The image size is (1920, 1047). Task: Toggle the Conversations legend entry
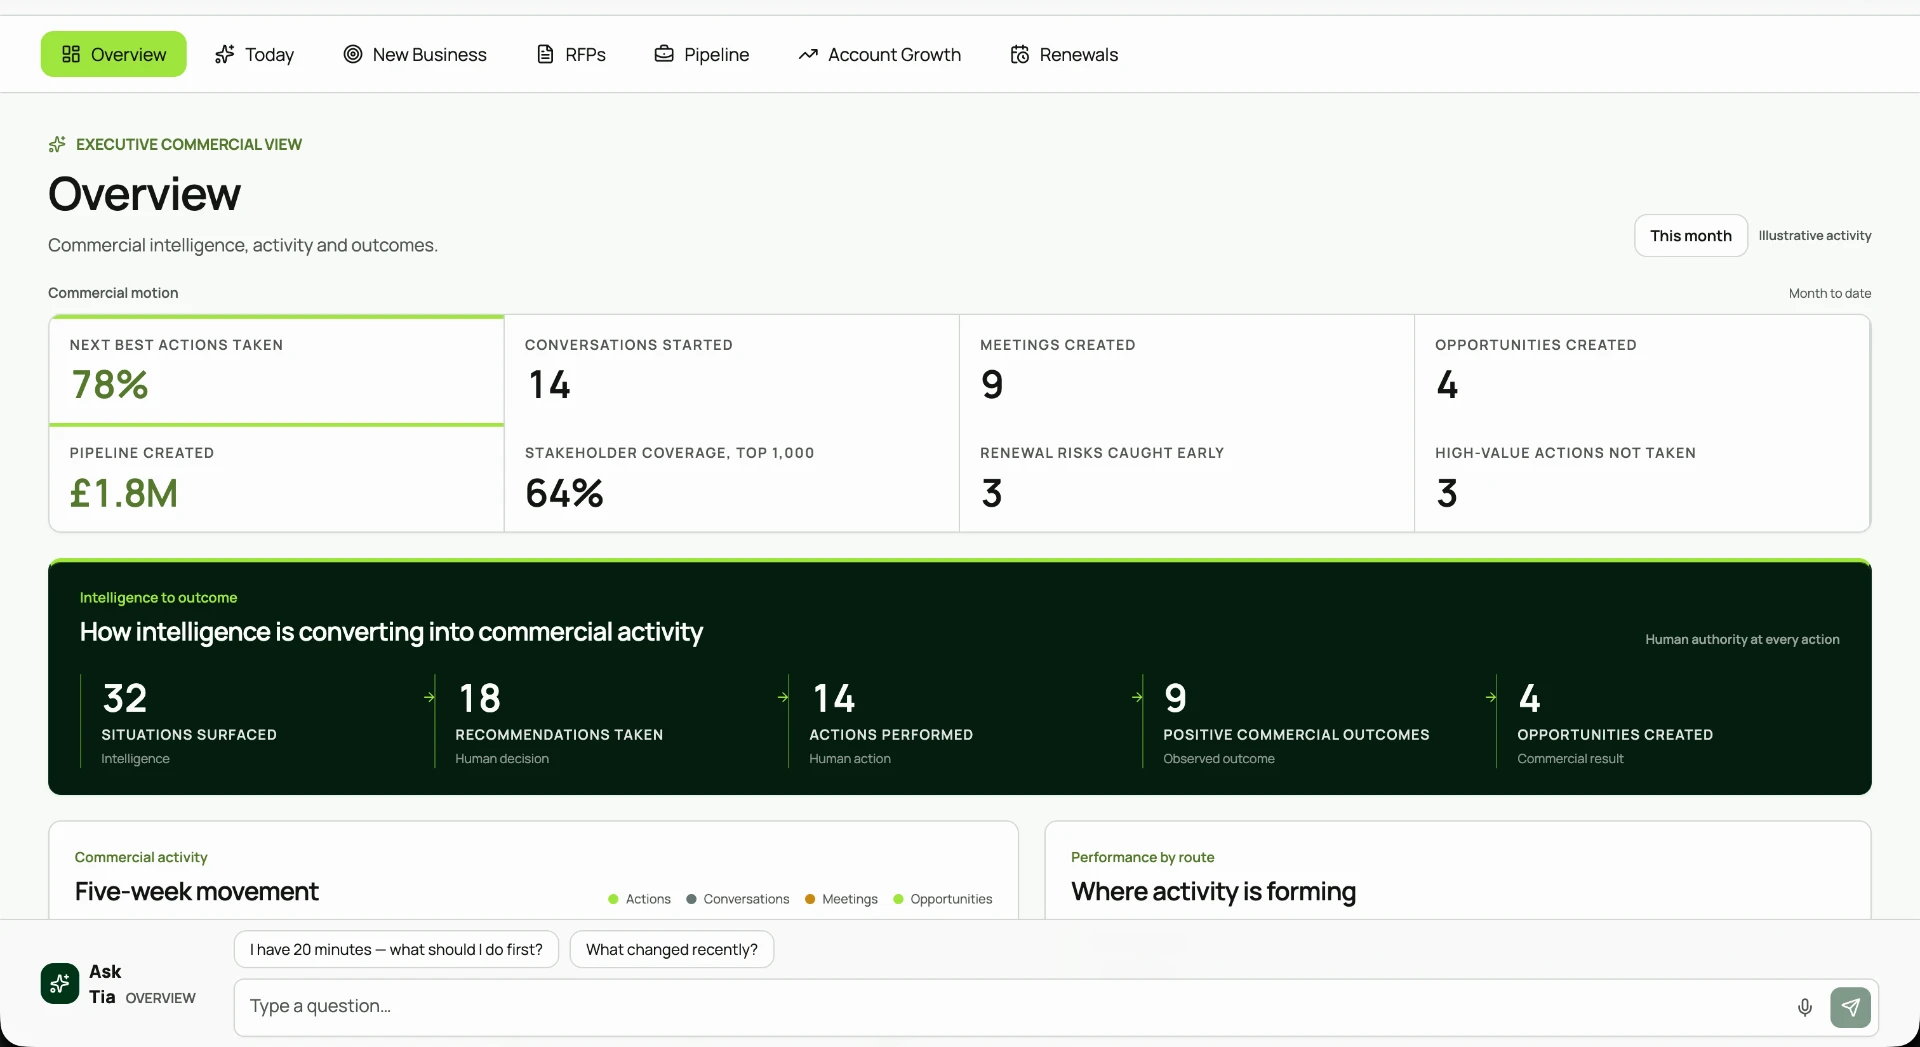click(738, 899)
